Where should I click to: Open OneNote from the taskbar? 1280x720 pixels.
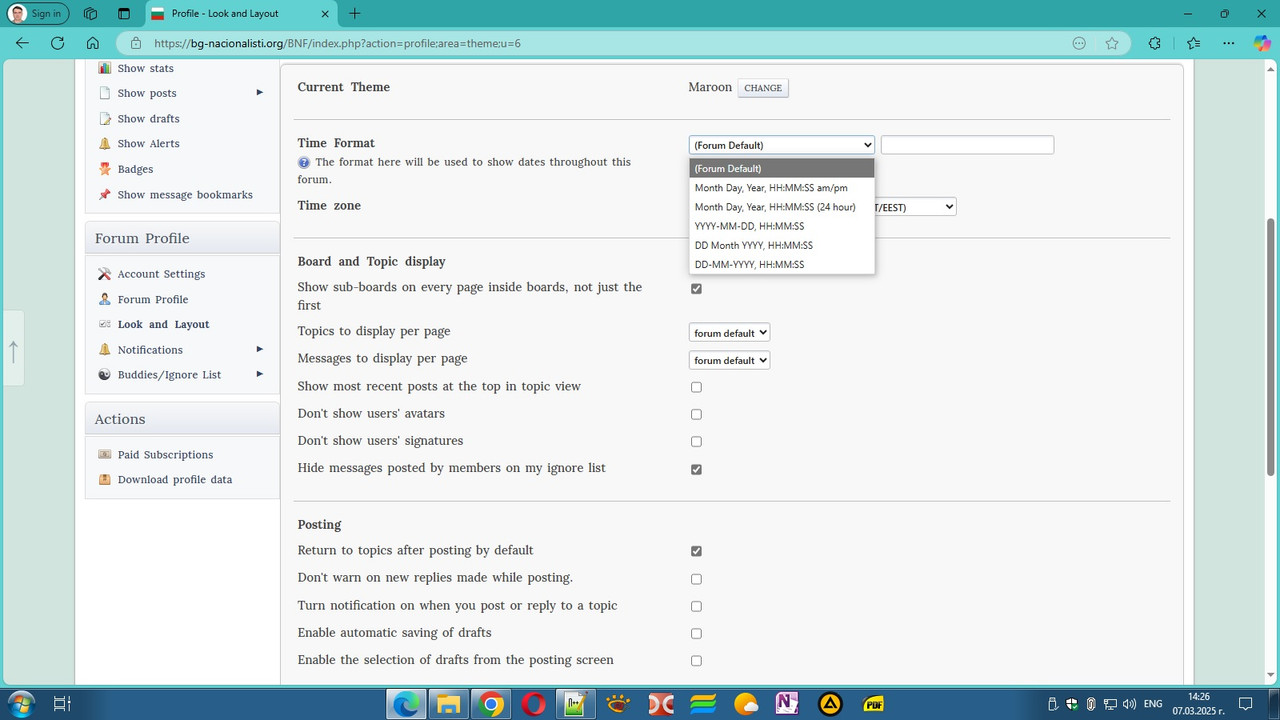787,704
